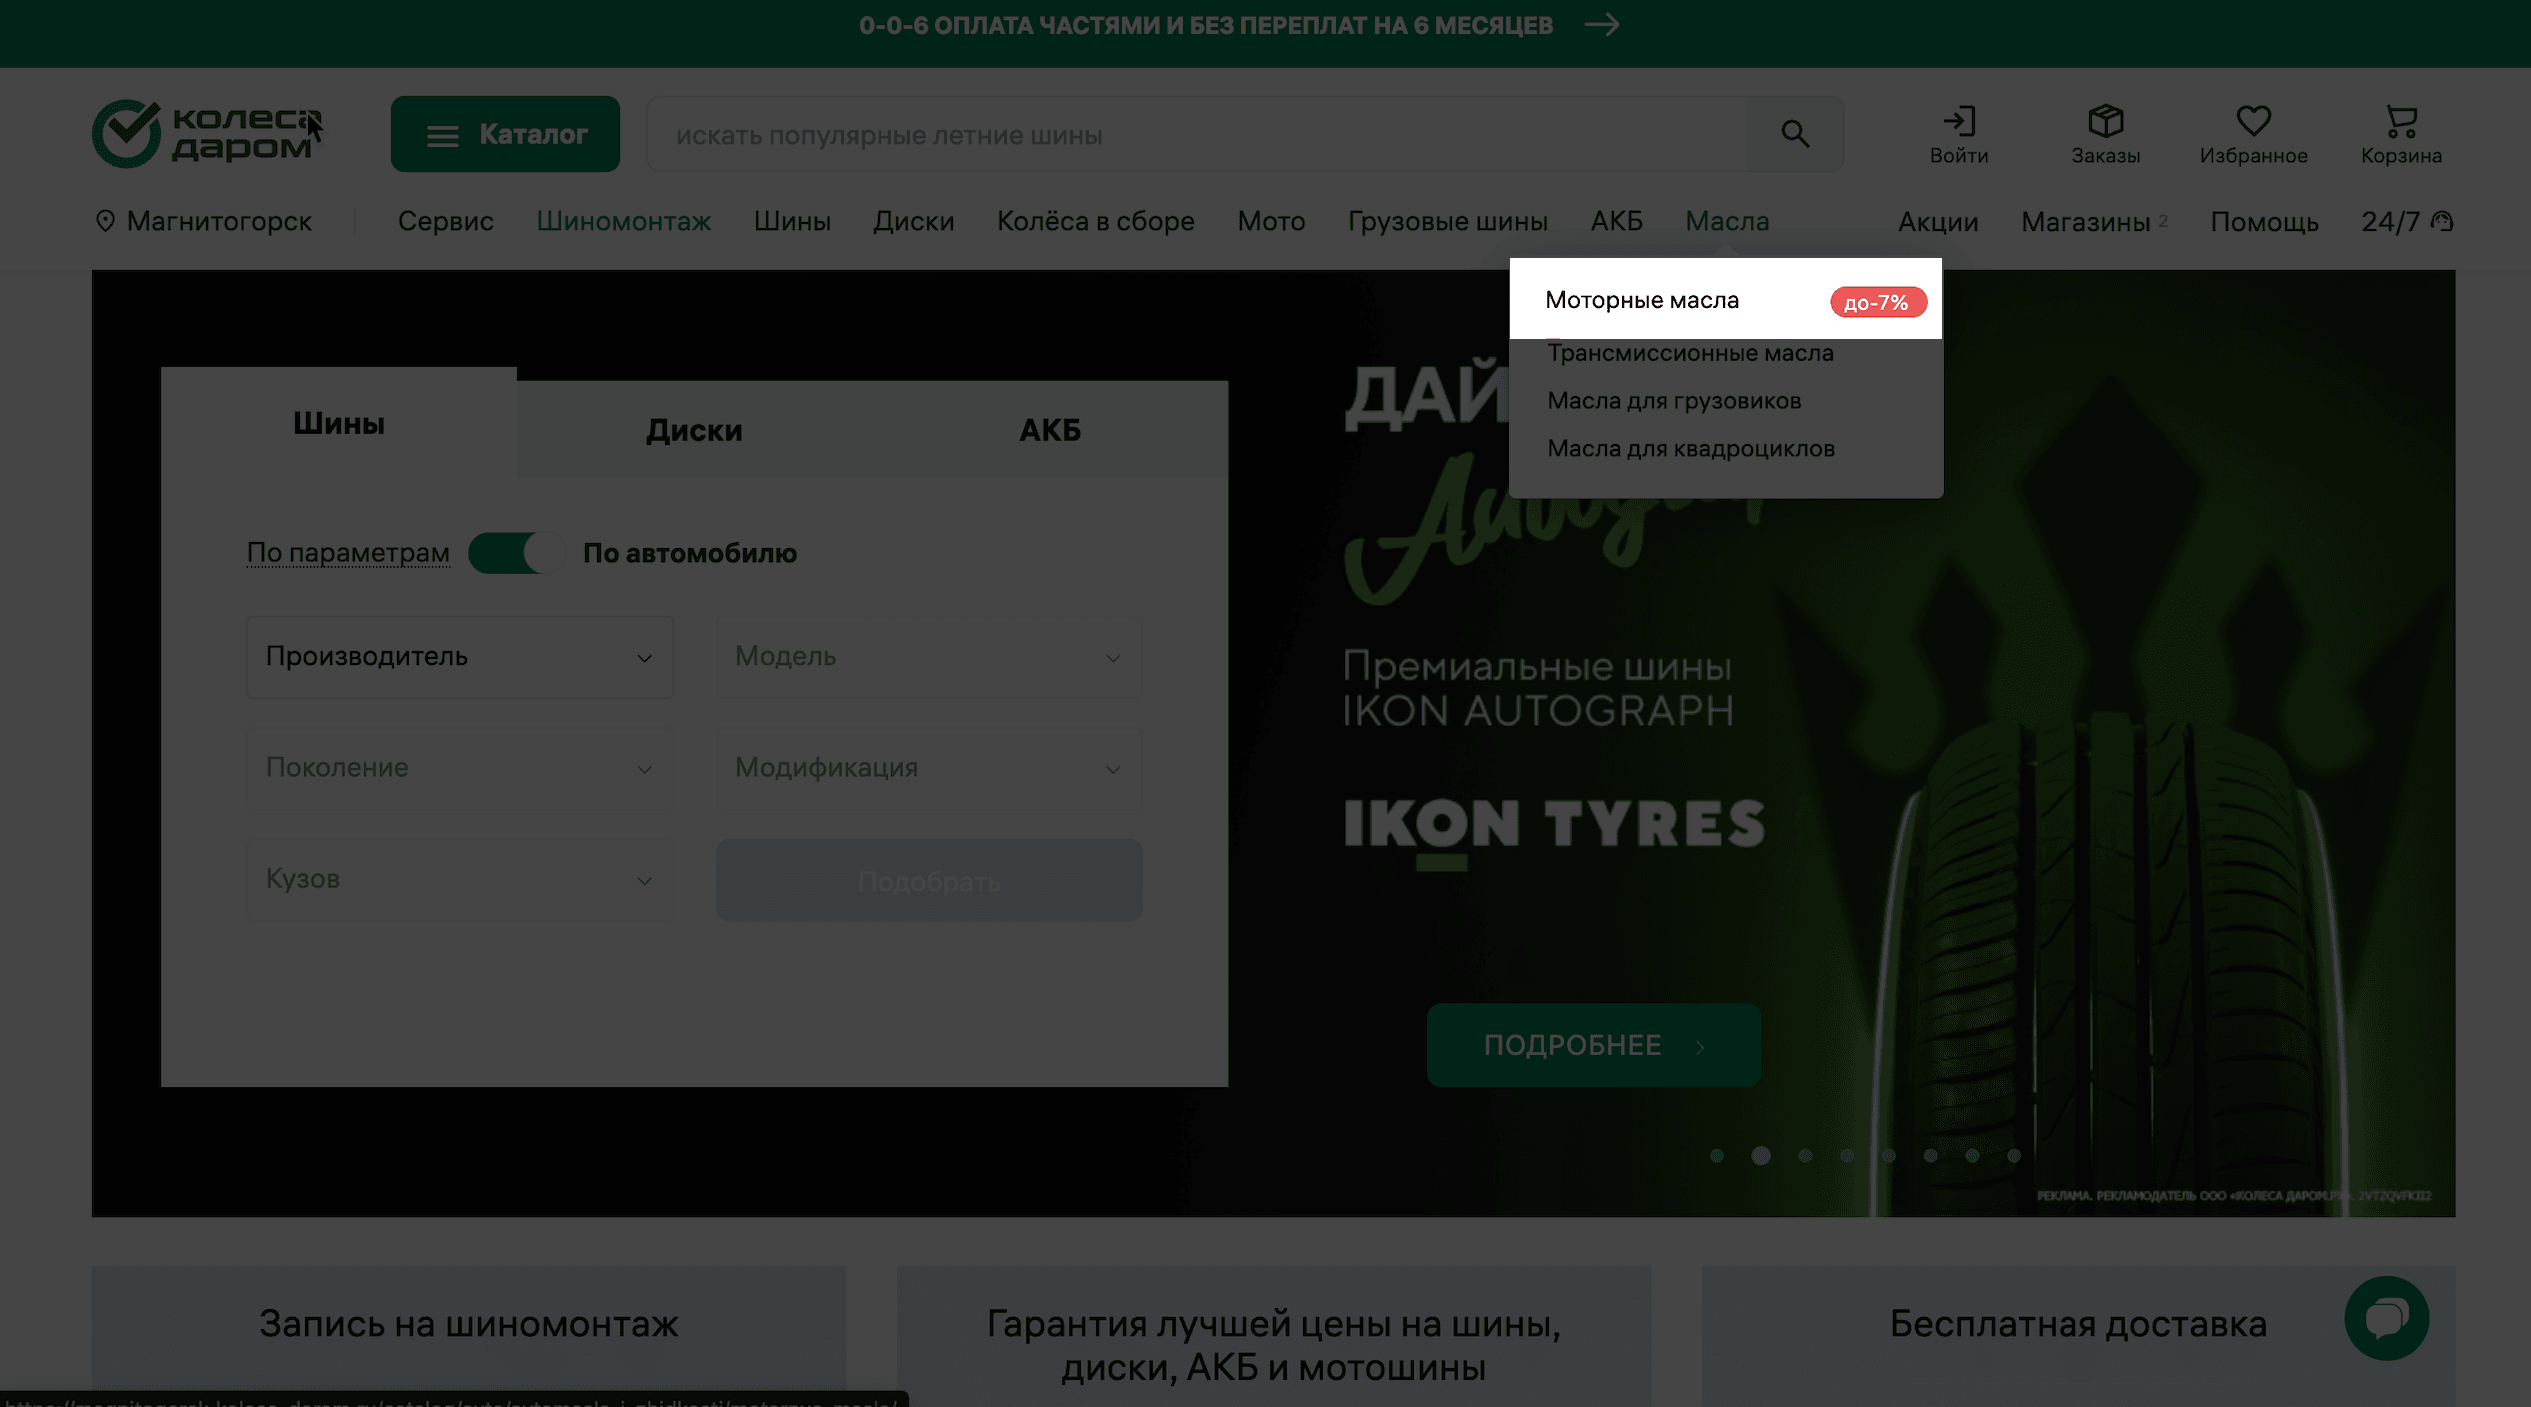
Task: Open Избранное heart icon
Action: [x=2253, y=122]
